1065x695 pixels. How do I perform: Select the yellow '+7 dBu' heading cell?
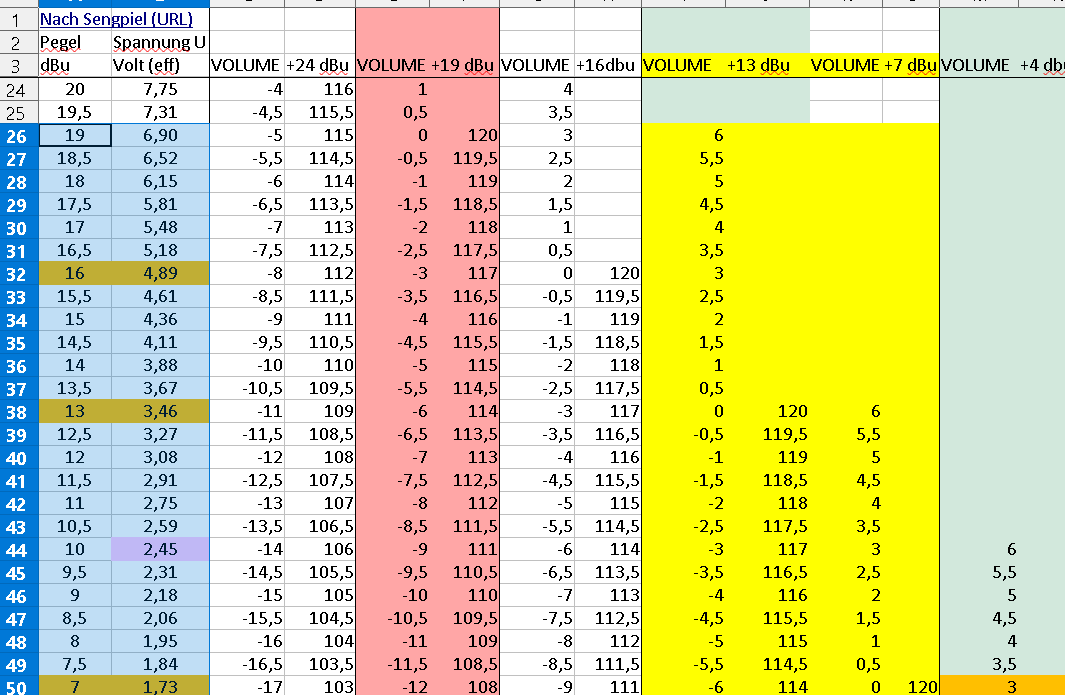tap(910, 66)
